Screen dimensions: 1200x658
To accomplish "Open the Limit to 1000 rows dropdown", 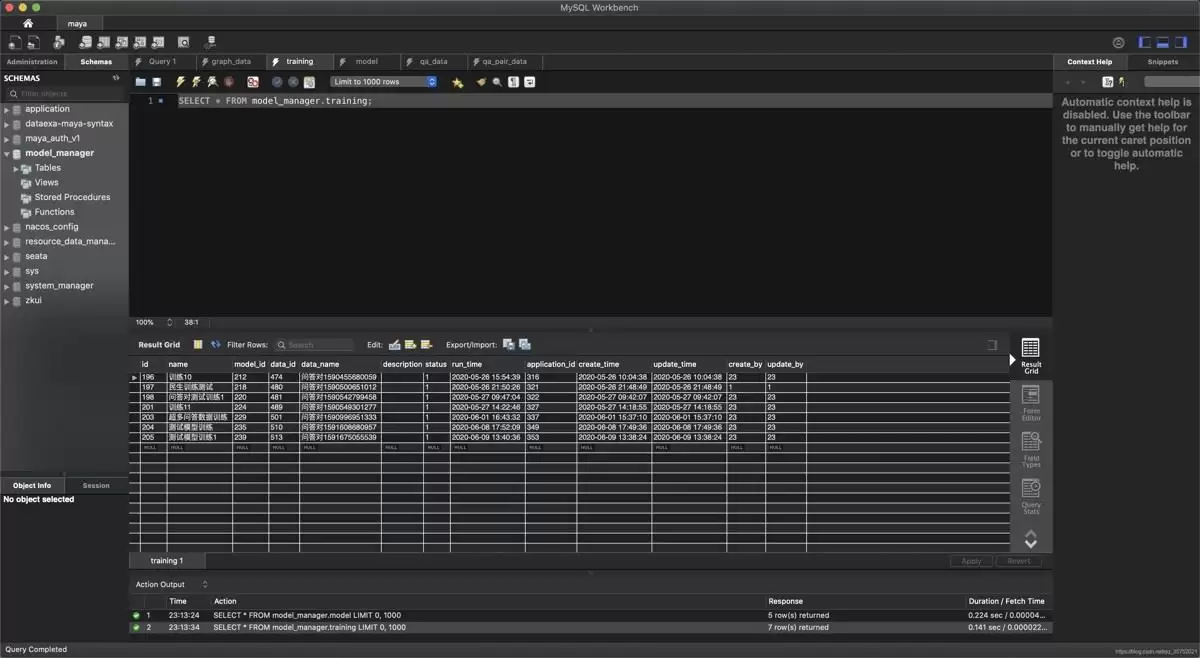I will pyautogui.click(x=384, y=82).
